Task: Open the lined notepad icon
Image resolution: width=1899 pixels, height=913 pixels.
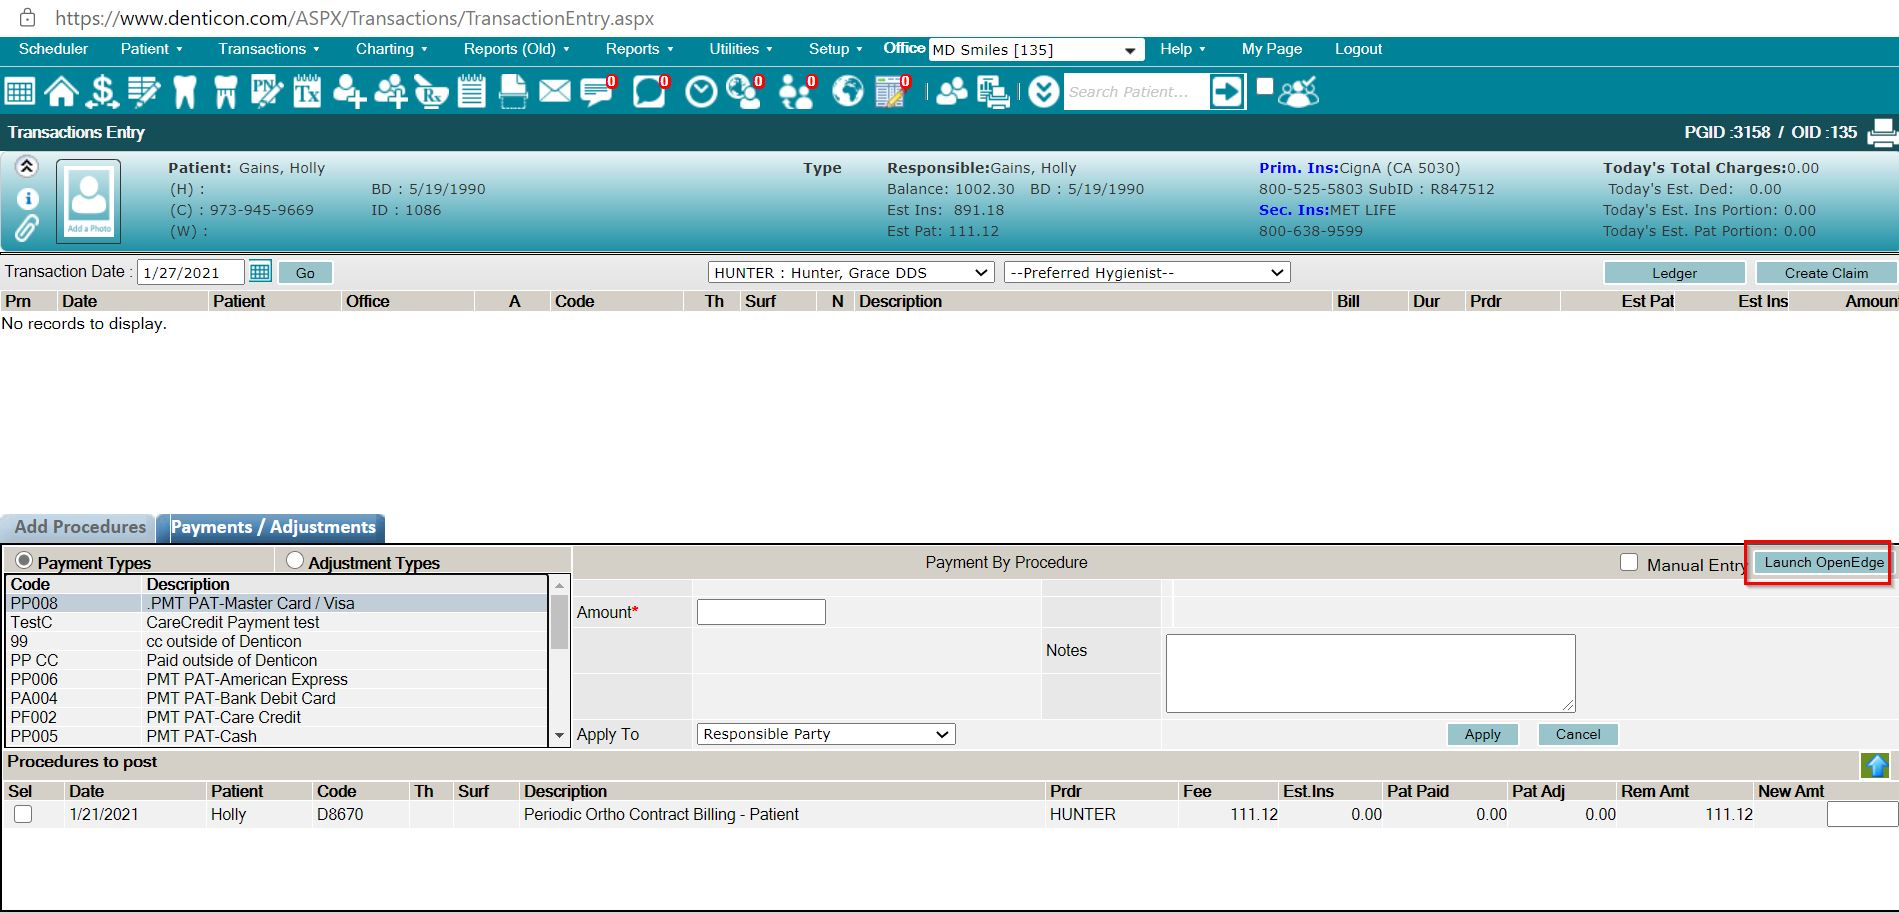Action: [472, 92]
